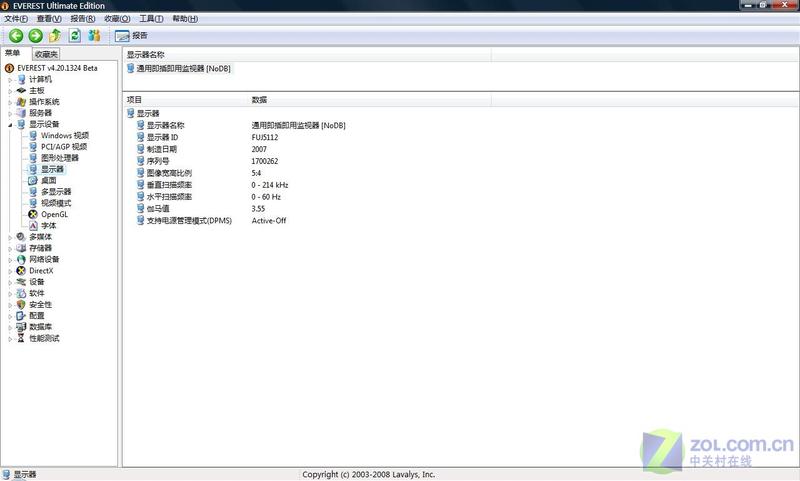
Task: Open the 帮助(H) menu
Action: [185, 19]
